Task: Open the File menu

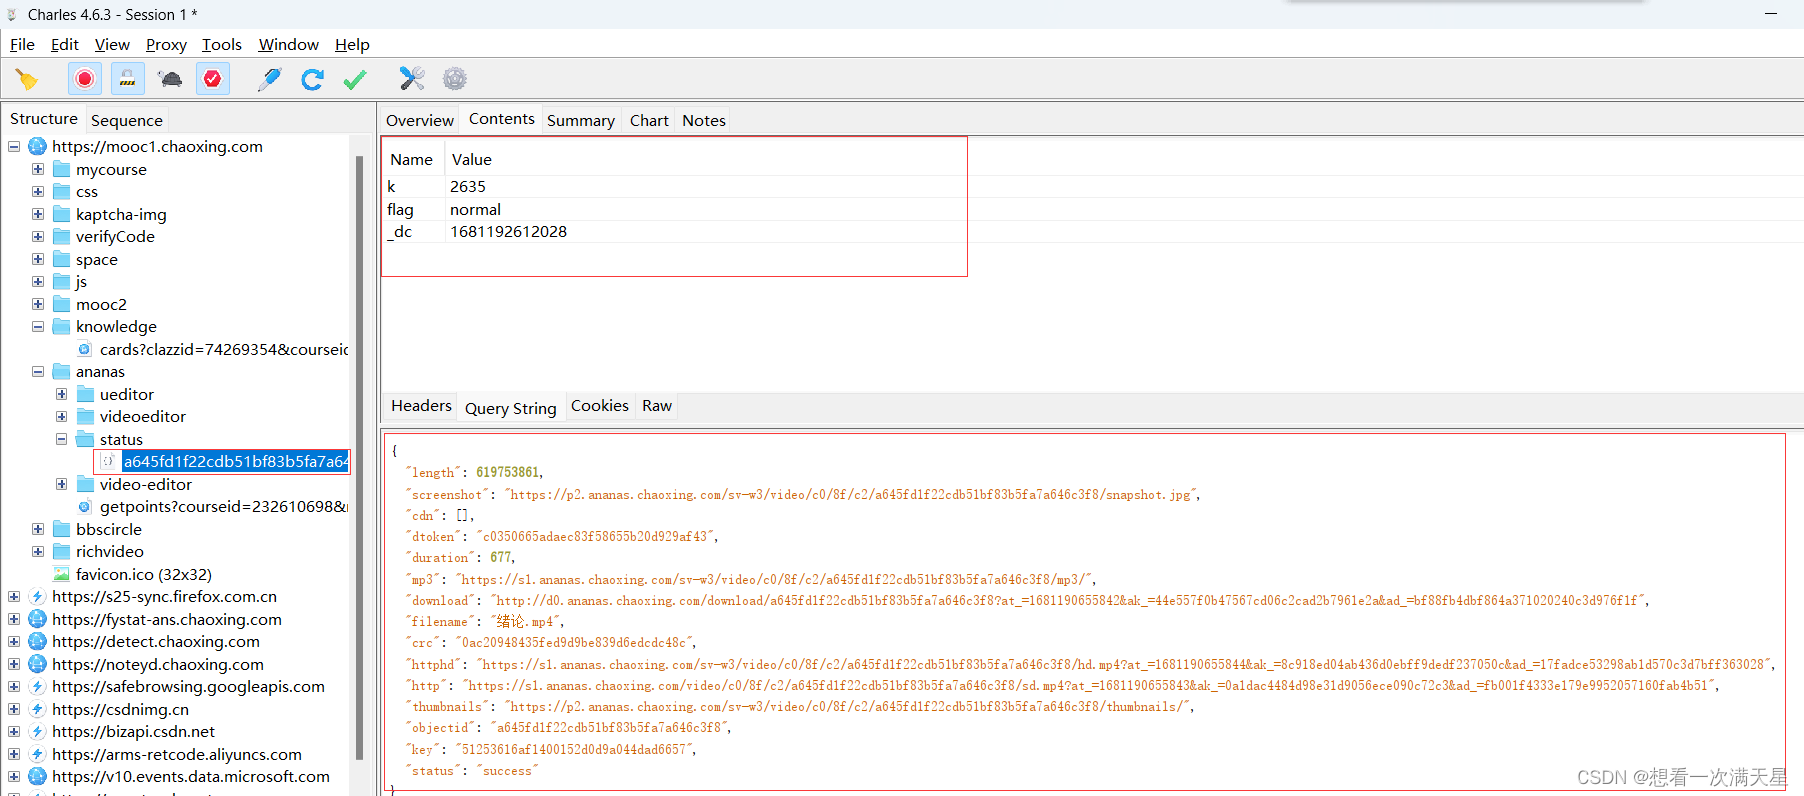Action: 22,44
